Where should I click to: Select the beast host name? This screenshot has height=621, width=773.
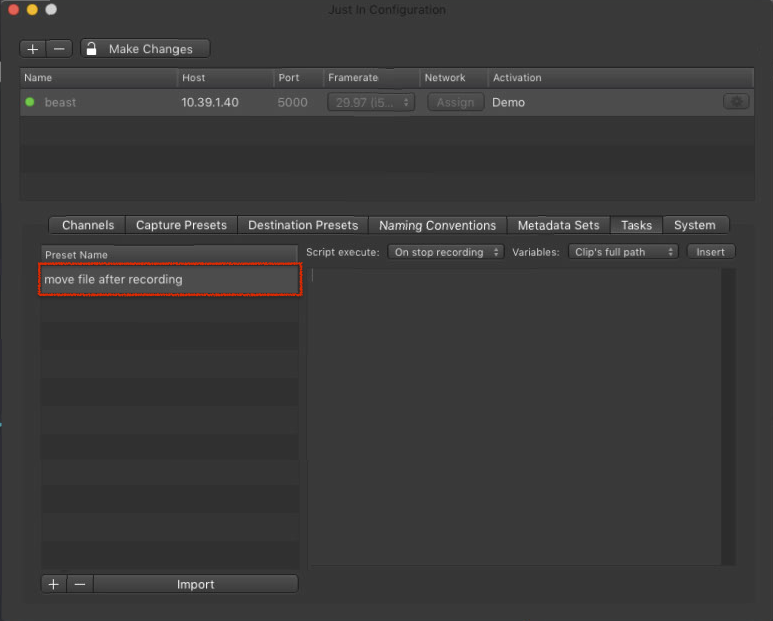(60, 103)
